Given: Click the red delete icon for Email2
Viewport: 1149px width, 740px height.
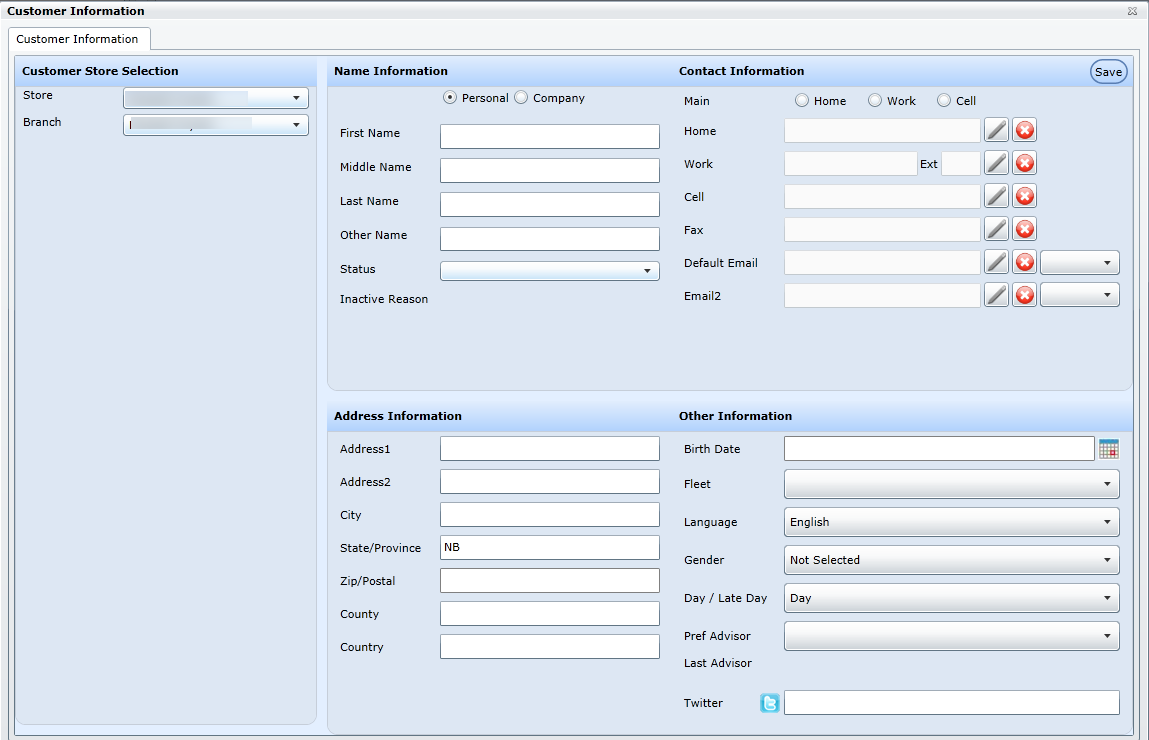Looking at the screenshot, I should [1024, 295].
